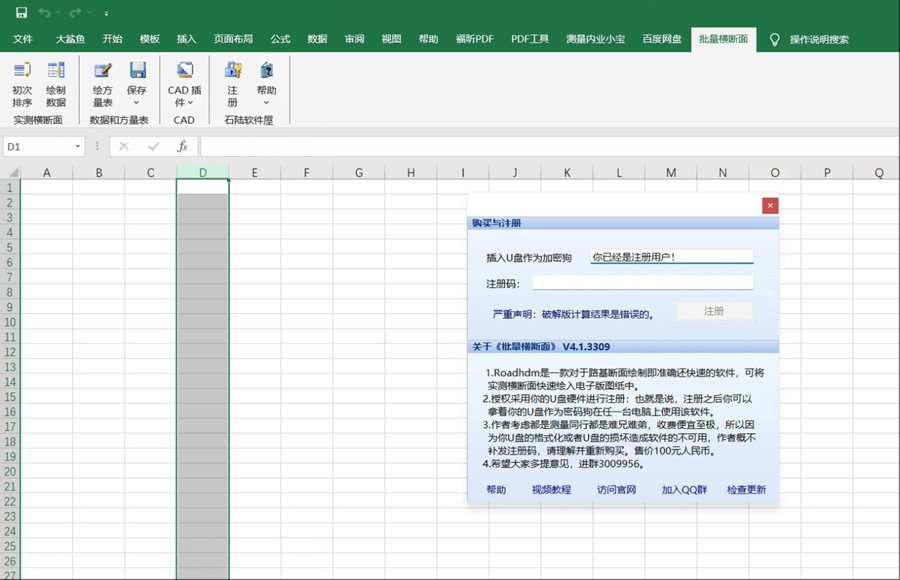This screenshot has width=900, height=580.
Task: Click the lightbulb search icon
Action: [774, 39]
